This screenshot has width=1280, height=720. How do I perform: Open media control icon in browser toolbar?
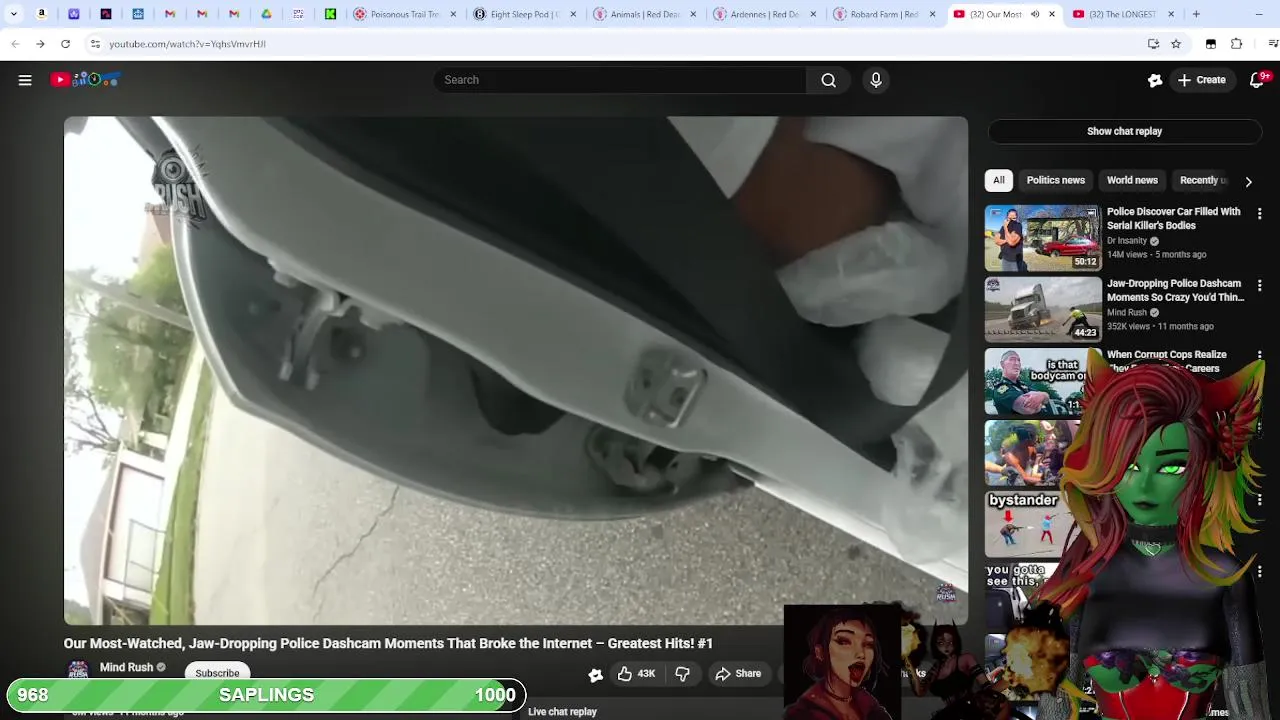(x=1273, y=44)
